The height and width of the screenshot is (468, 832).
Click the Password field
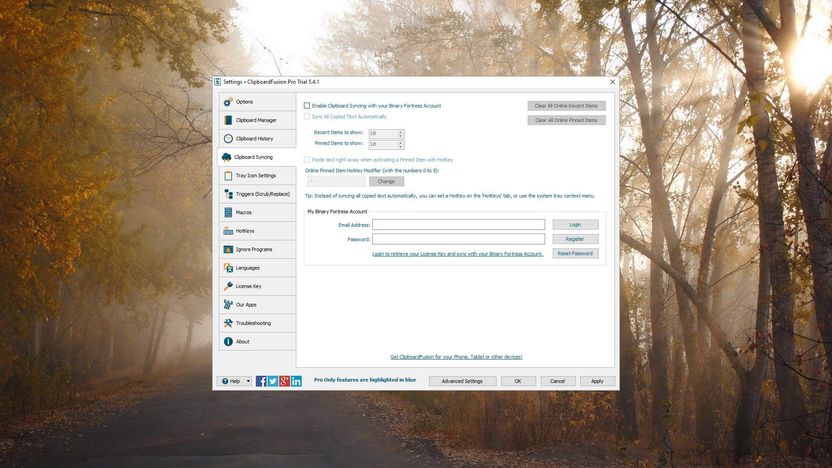(x=458, y=239)
